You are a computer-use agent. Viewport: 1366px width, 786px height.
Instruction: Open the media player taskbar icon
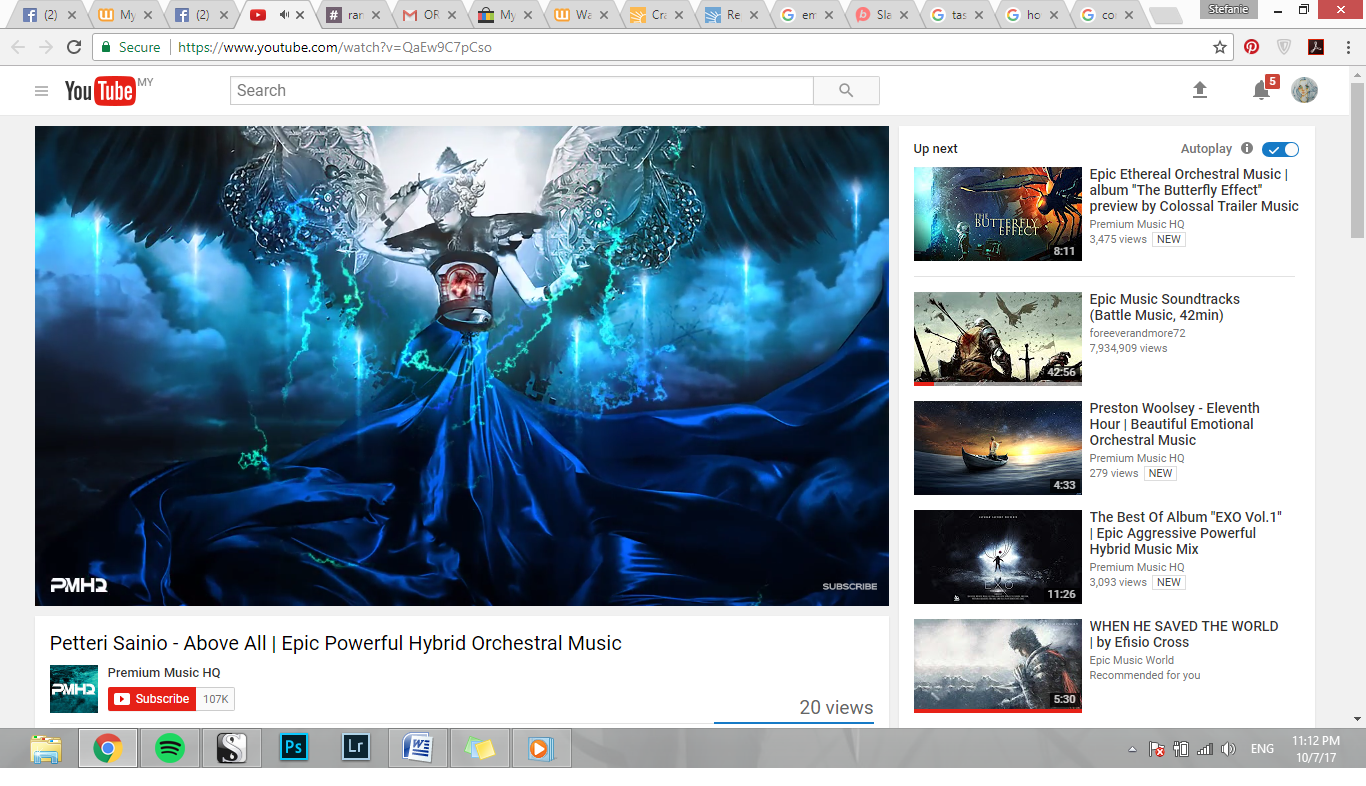point(541,748)
